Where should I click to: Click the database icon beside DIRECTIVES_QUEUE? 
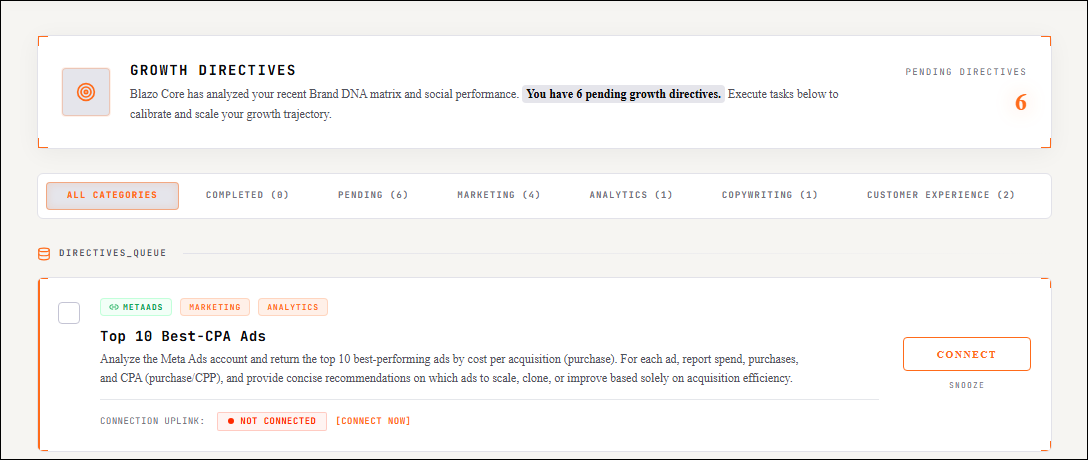point(44,254)
